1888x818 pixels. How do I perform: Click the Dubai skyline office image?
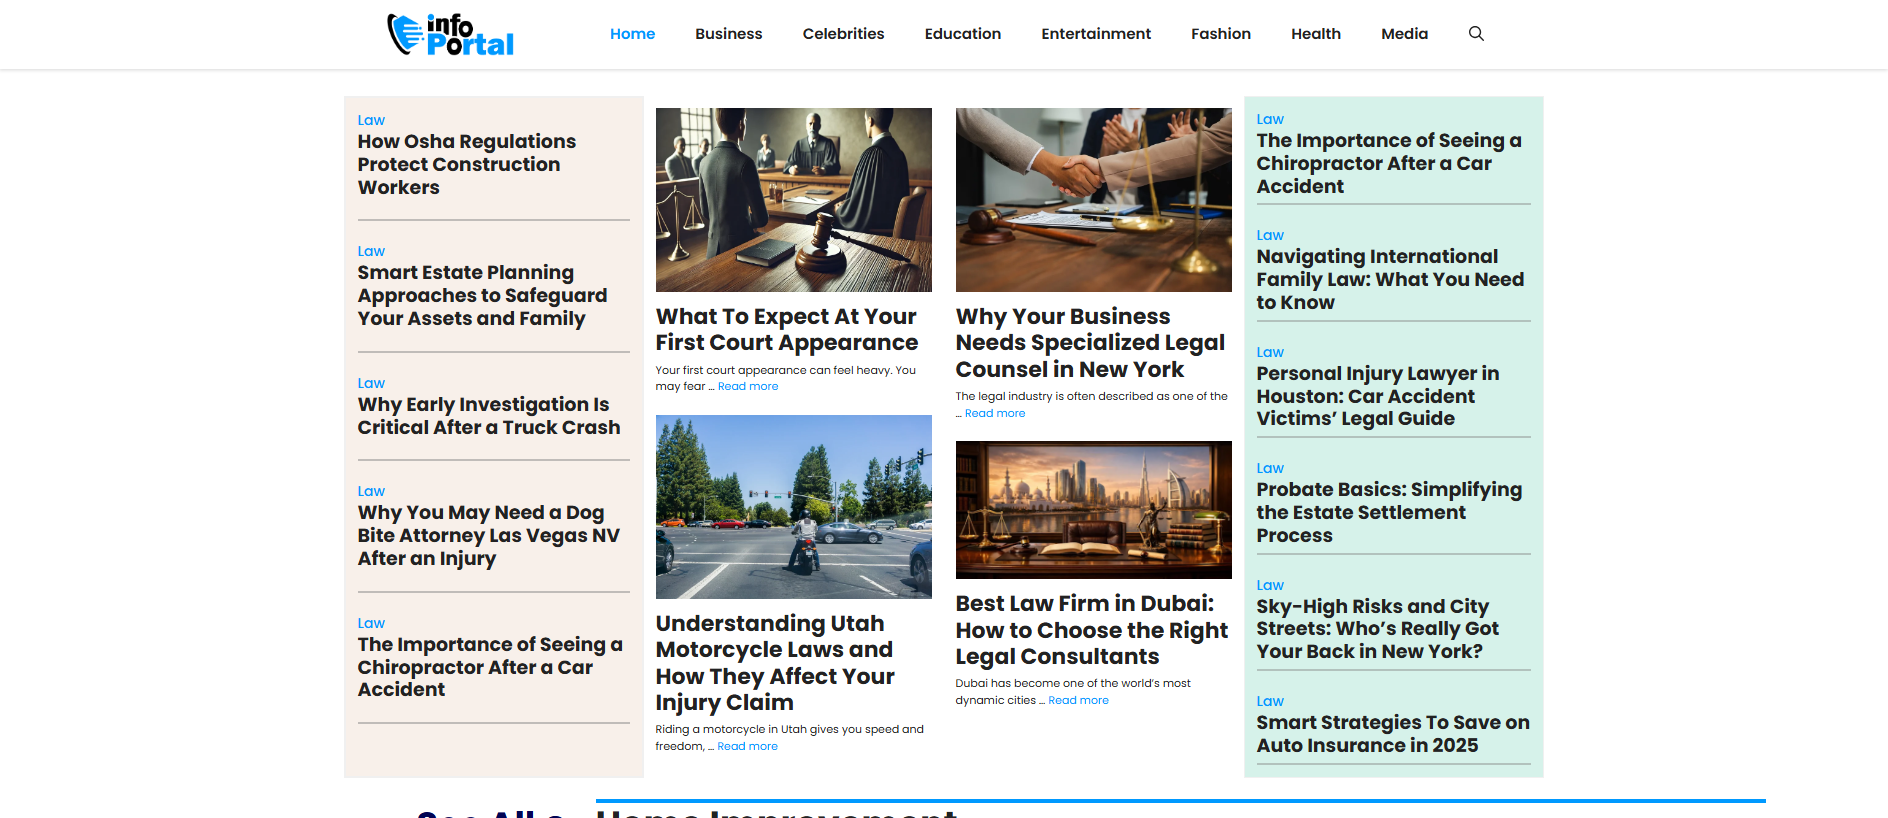point(1094,510)
